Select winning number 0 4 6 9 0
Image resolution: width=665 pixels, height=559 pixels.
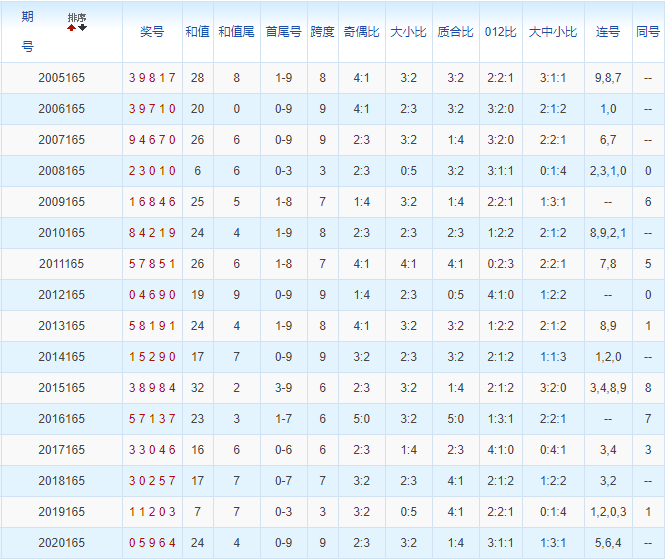(152, 294)
